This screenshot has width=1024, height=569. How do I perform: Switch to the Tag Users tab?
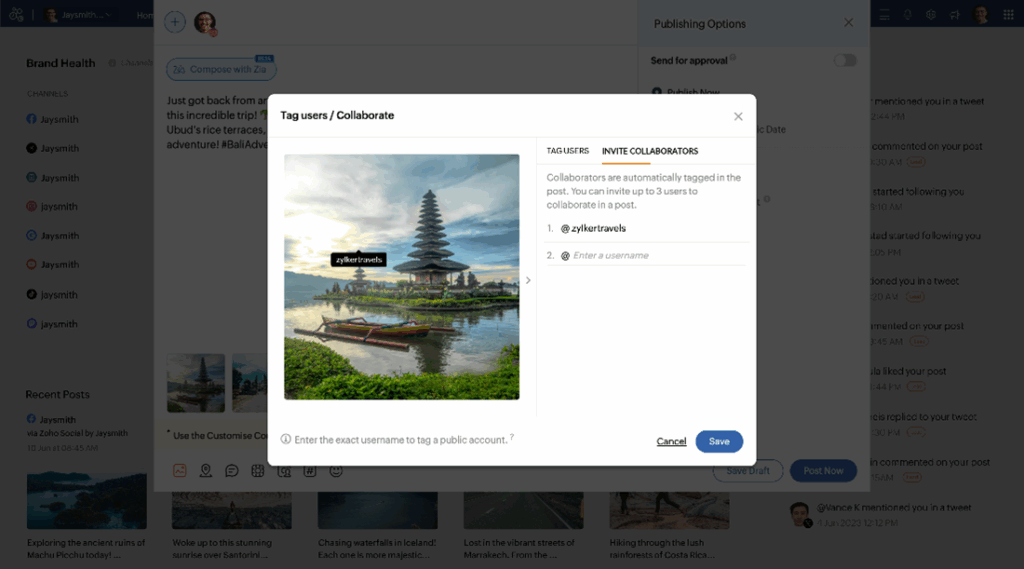[567, 151]
